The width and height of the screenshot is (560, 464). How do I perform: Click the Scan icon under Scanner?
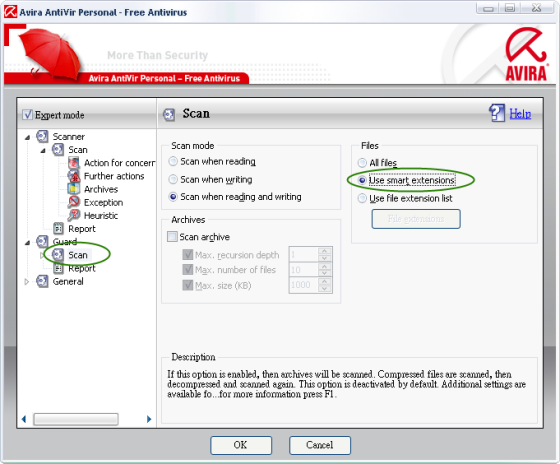coord(58,150)
